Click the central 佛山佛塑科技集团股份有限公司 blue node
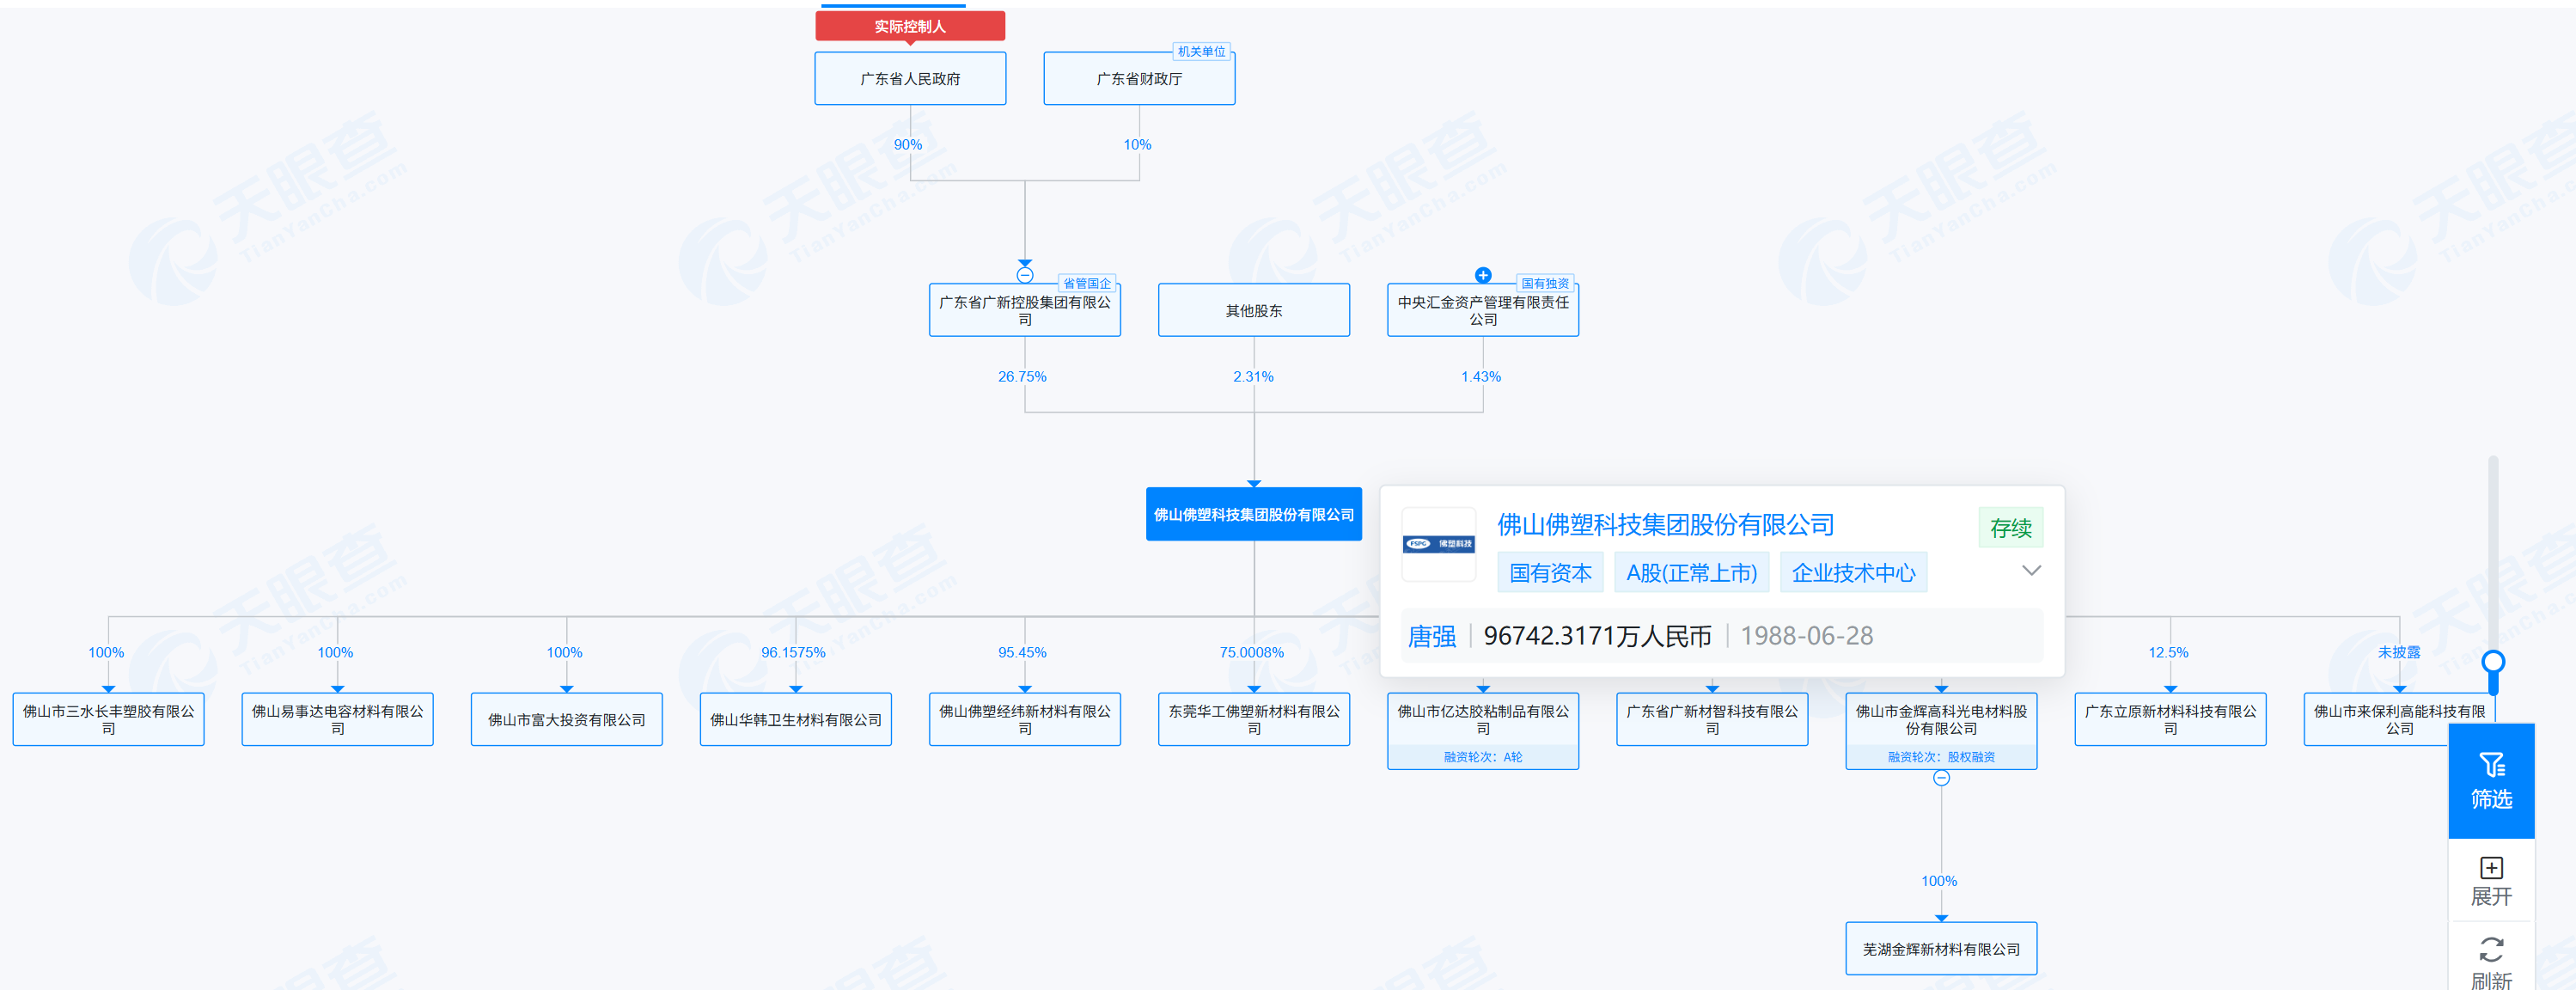The width and height of the screenshot is (2576, 990). (1254, 514)
